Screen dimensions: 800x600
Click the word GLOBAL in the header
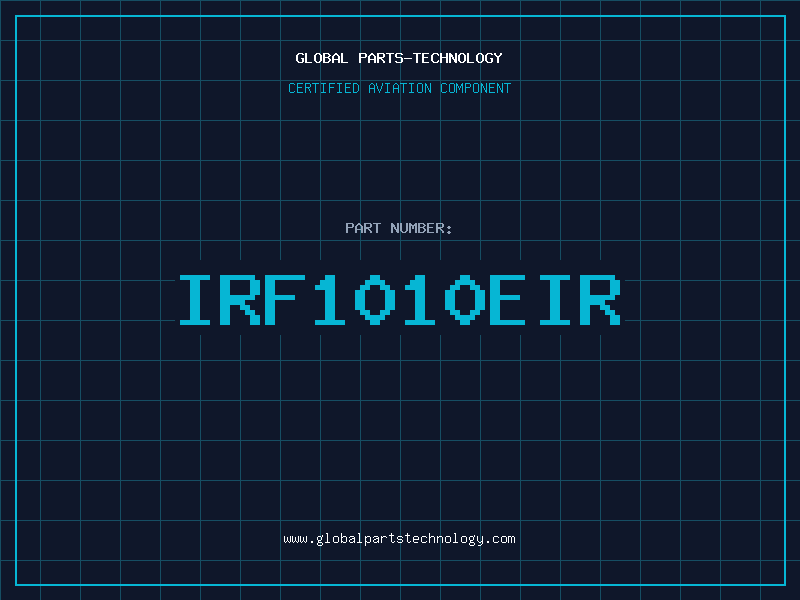321,58
